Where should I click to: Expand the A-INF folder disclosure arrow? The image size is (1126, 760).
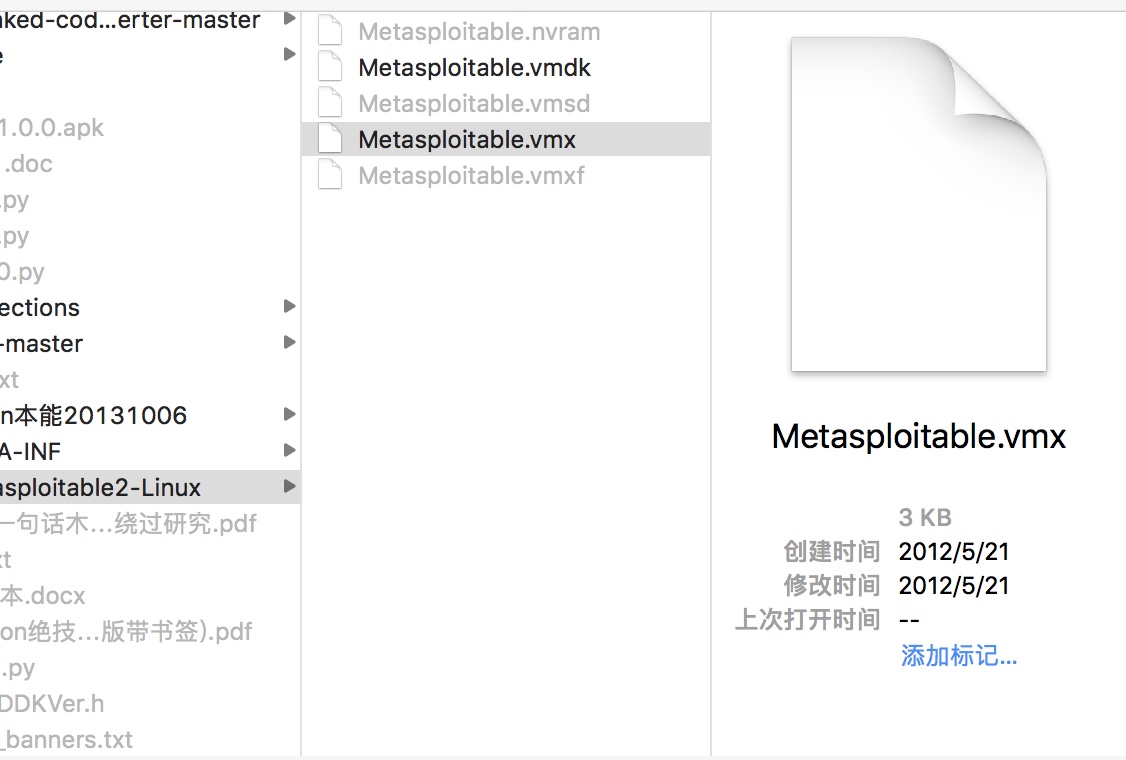(x=289, y=451)
